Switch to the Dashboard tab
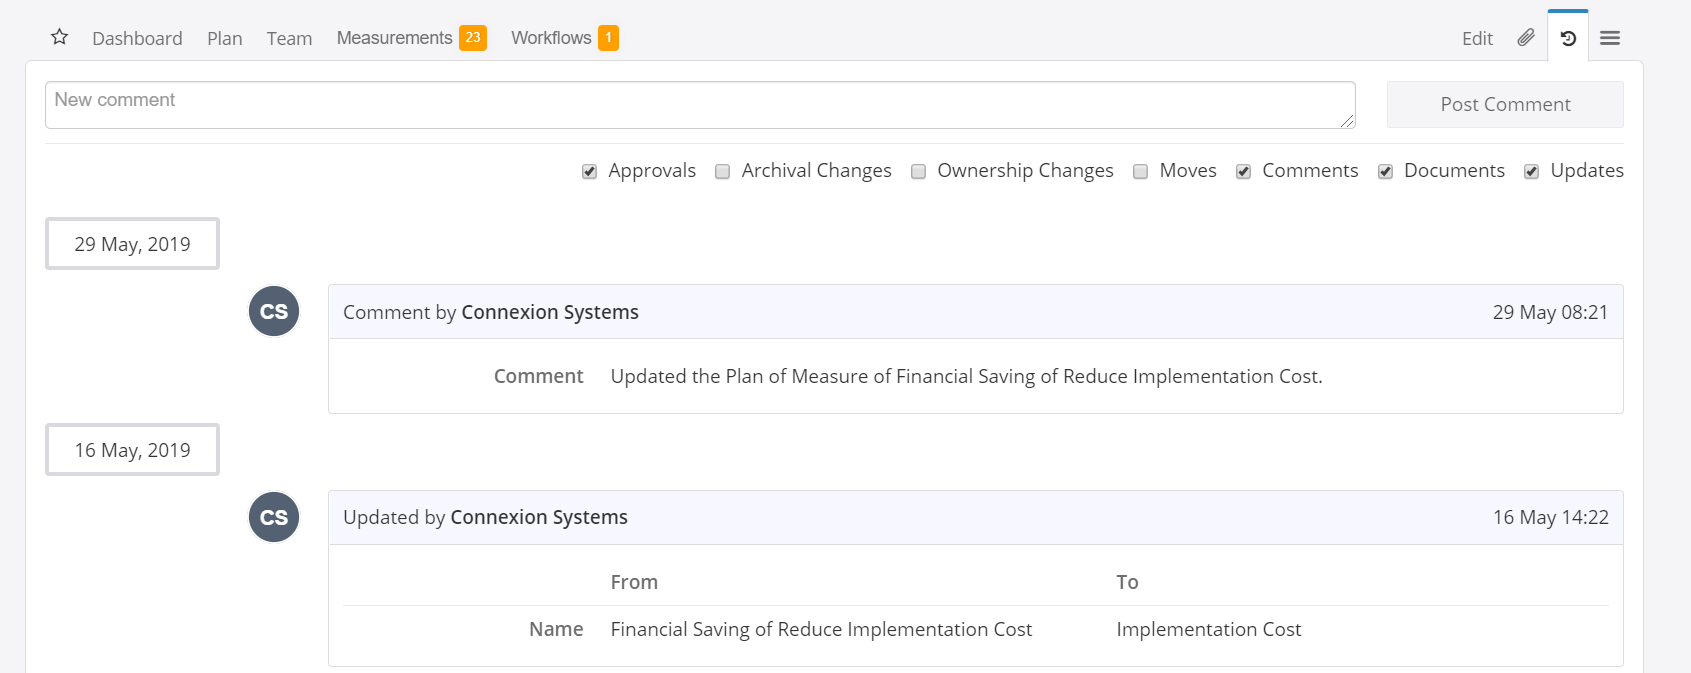The image size is (1691, 673). point(137,38)
